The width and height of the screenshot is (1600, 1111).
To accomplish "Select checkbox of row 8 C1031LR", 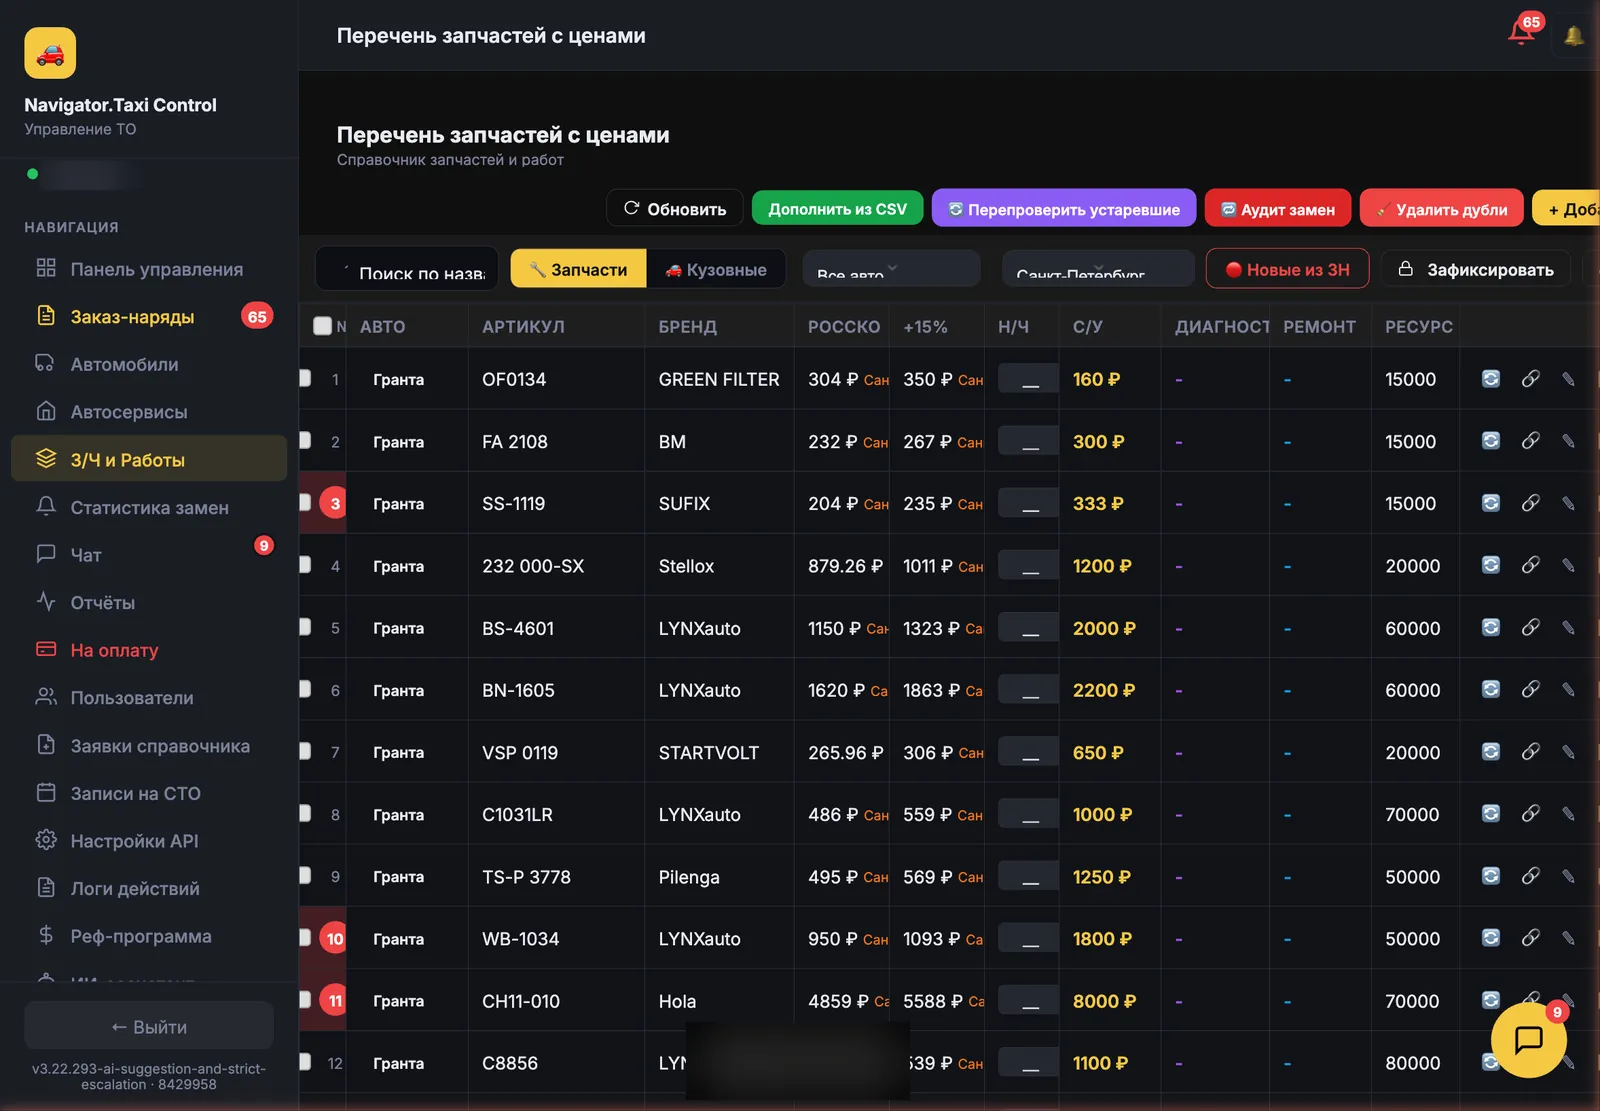I will (306, 813).
